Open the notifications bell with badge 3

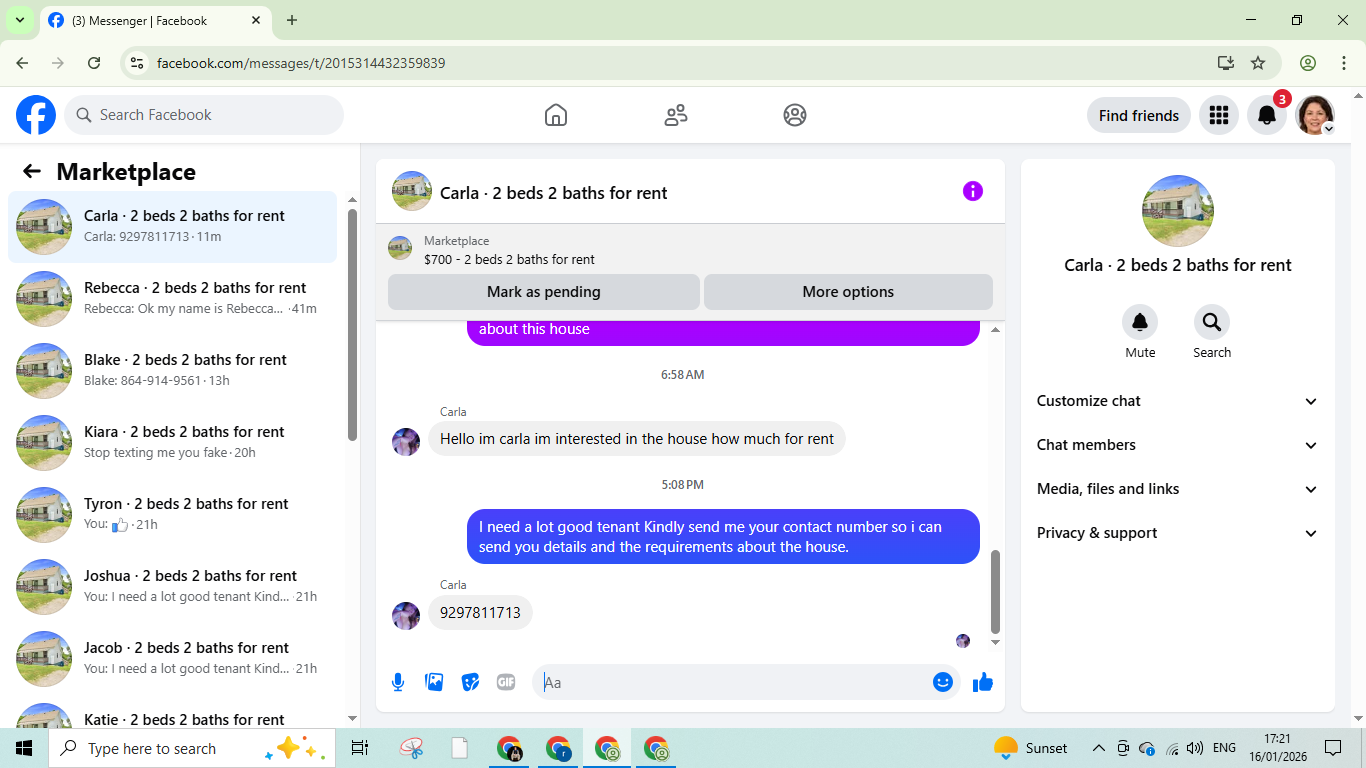coord(1267,115)
